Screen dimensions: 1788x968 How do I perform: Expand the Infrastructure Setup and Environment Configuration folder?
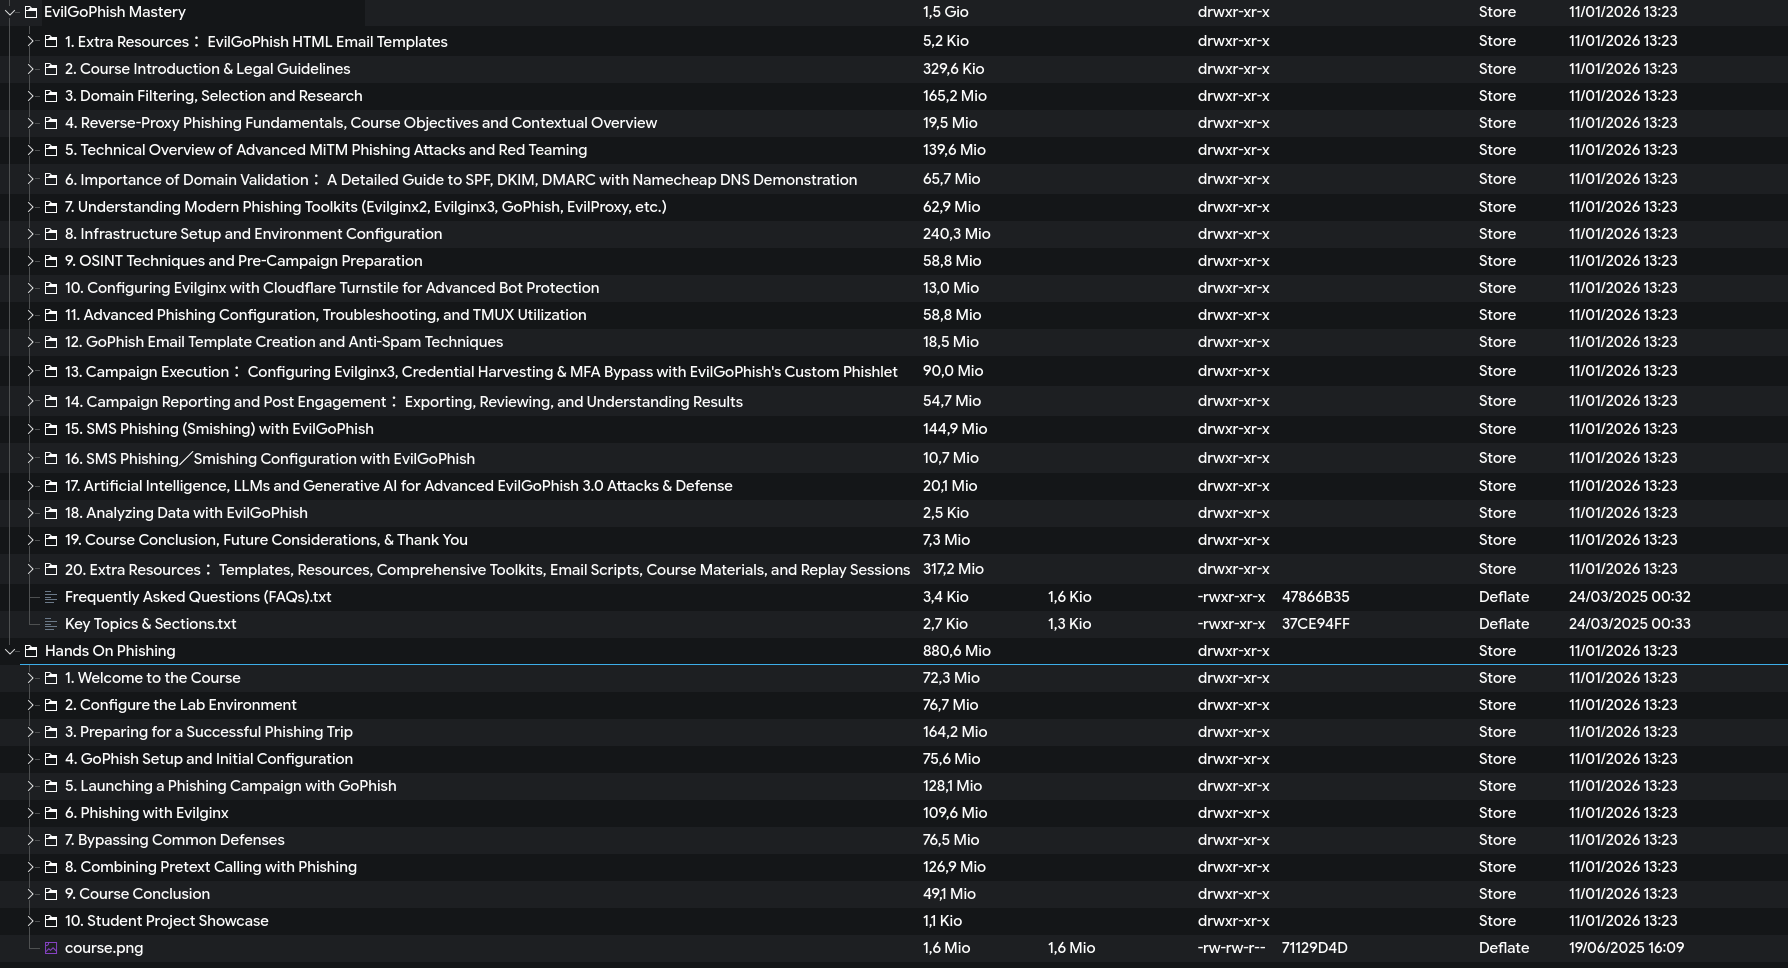tap(30, 234)
